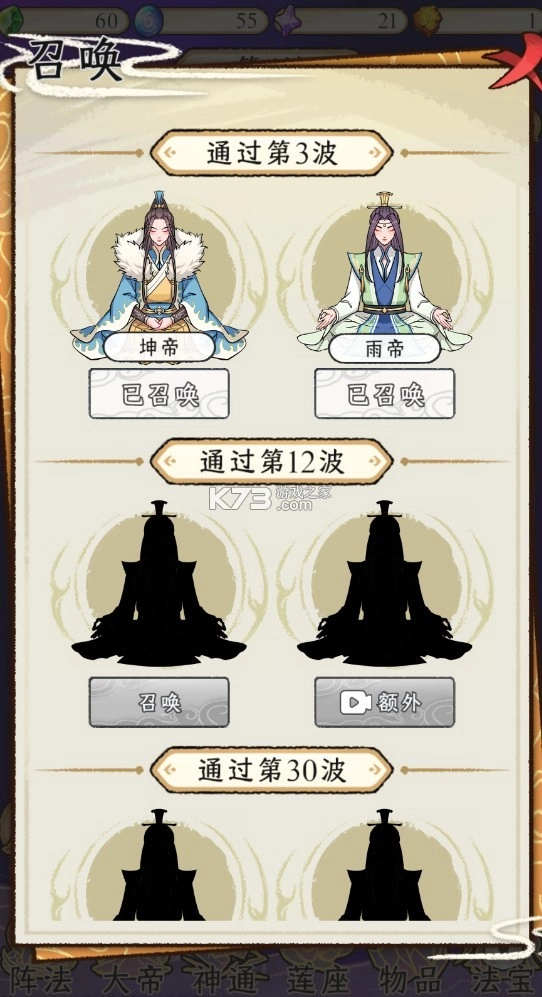Tap the left locked silhouette under 第12波
The width and height of the screenshot is (542, 997).
click(159, 584)
